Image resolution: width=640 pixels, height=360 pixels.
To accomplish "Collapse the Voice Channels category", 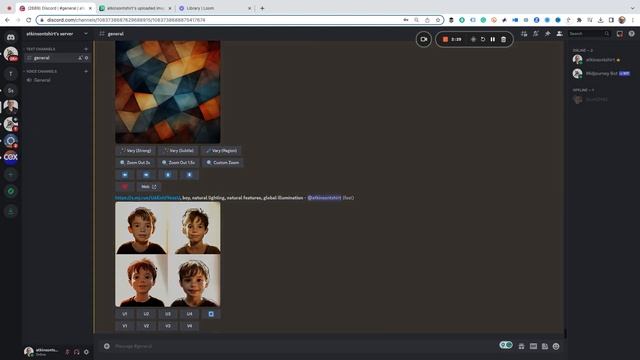I will (41, 71).
